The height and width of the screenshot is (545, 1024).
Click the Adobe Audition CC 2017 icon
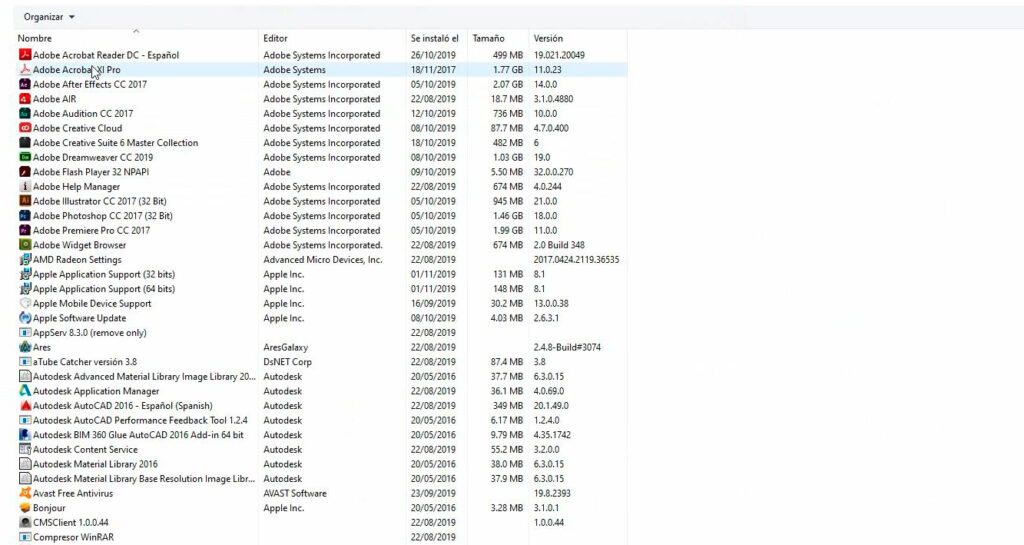(25, 114)
